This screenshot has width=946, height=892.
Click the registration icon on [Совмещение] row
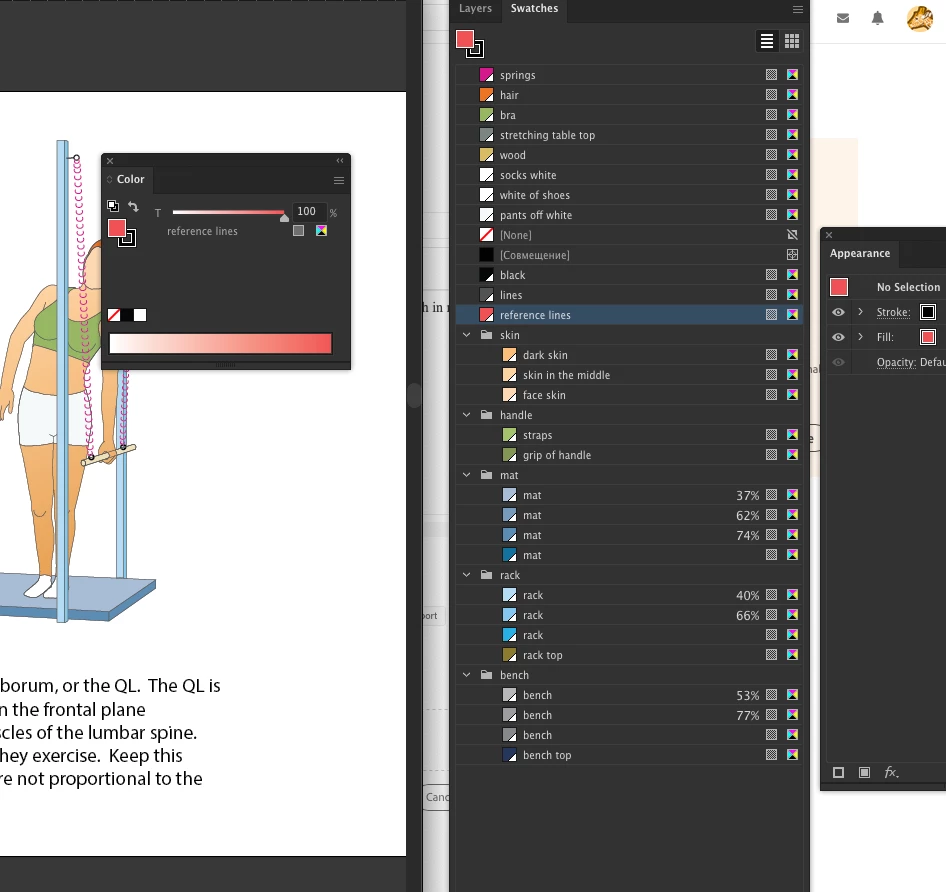pos(793,255)
